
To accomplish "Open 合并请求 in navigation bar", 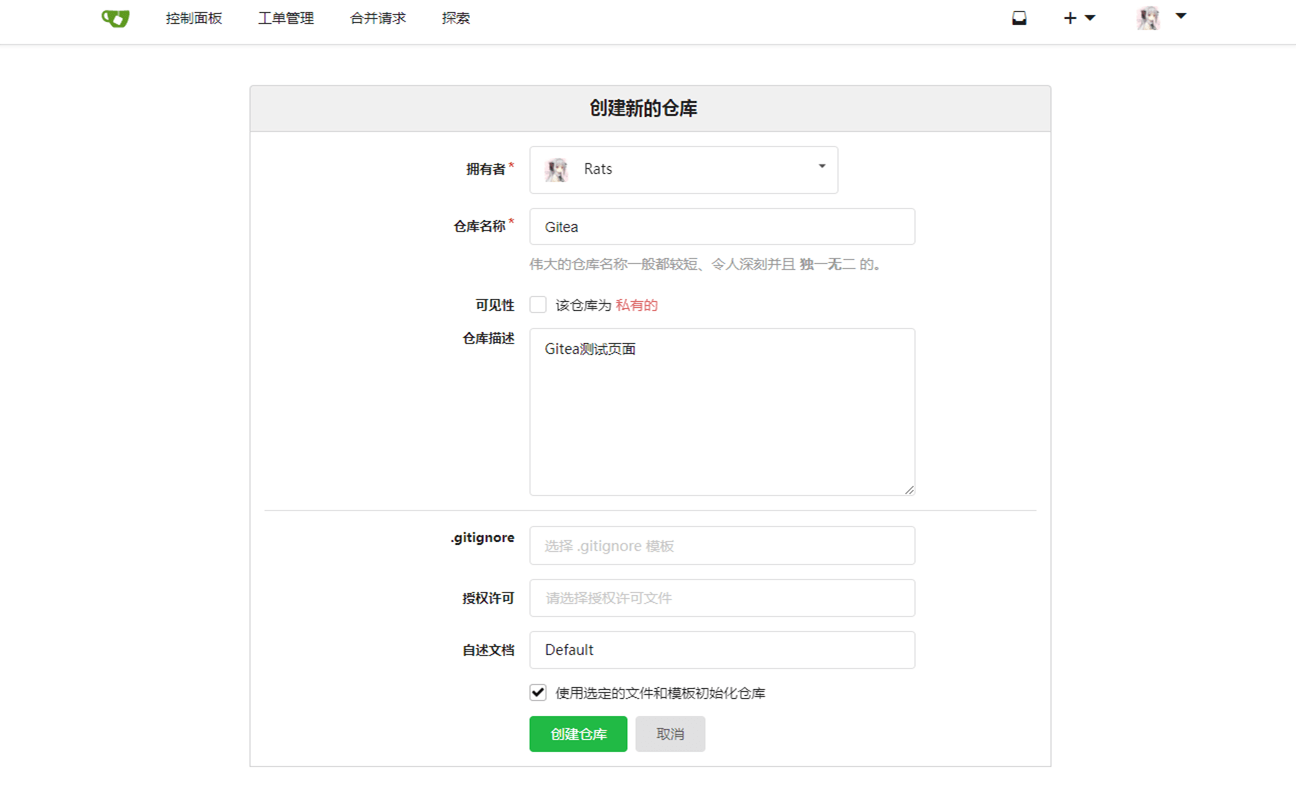I will coord(378,18).
